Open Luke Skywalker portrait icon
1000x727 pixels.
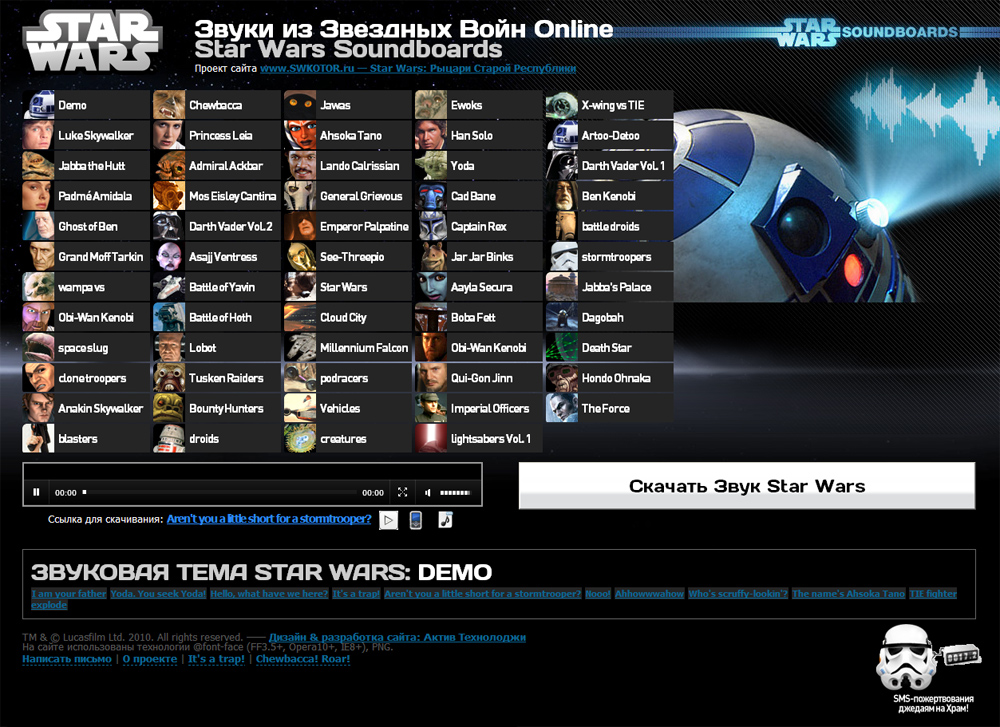38,135
